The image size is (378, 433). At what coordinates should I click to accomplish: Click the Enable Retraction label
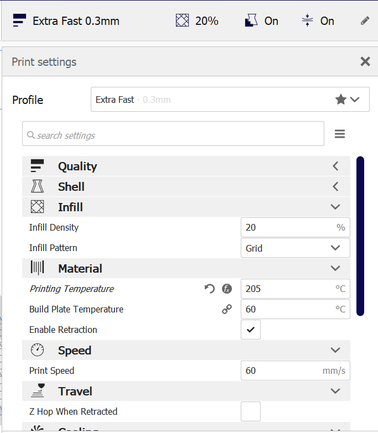click(63, 330)
